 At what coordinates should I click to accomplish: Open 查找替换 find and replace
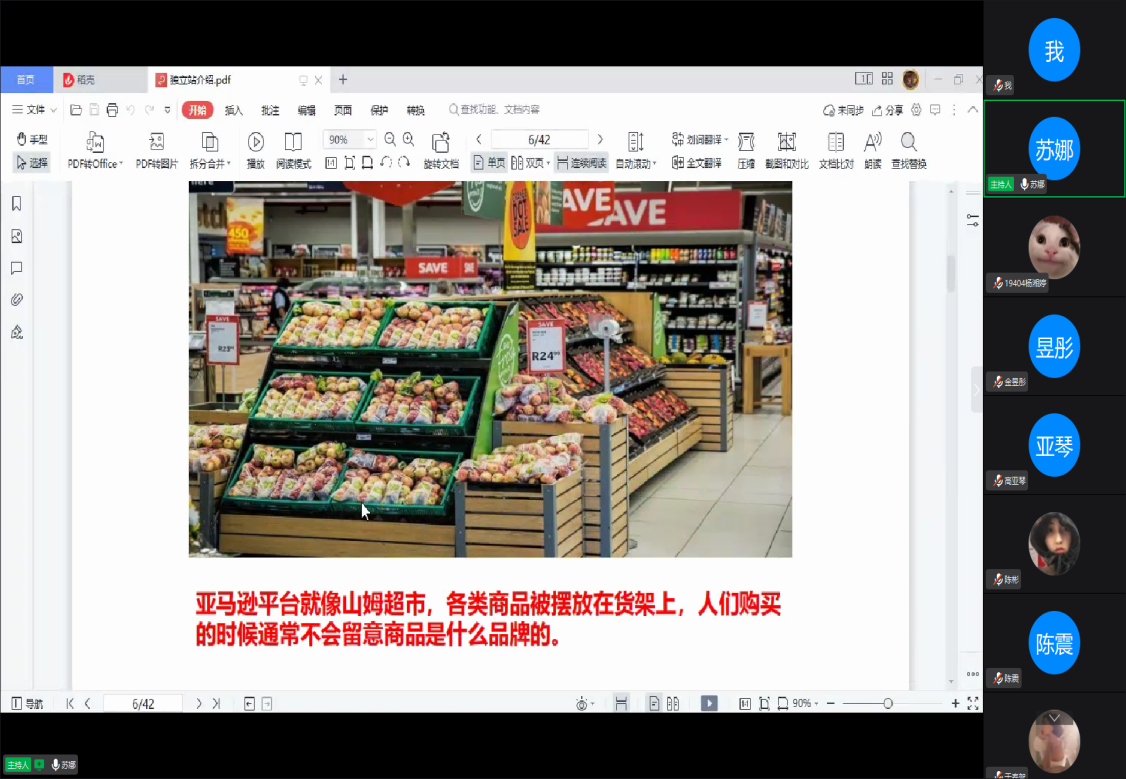pyautogui.click(x=908, y=142)
